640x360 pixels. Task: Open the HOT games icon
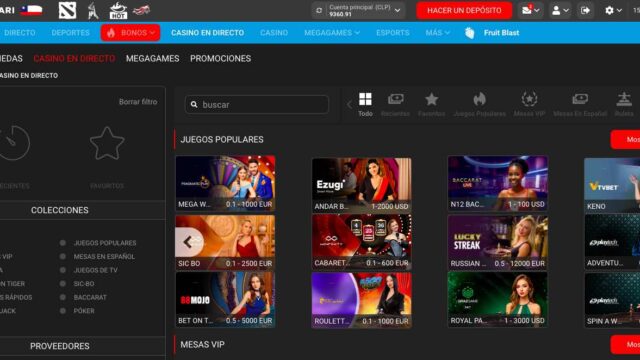click(x=118, y=11)
